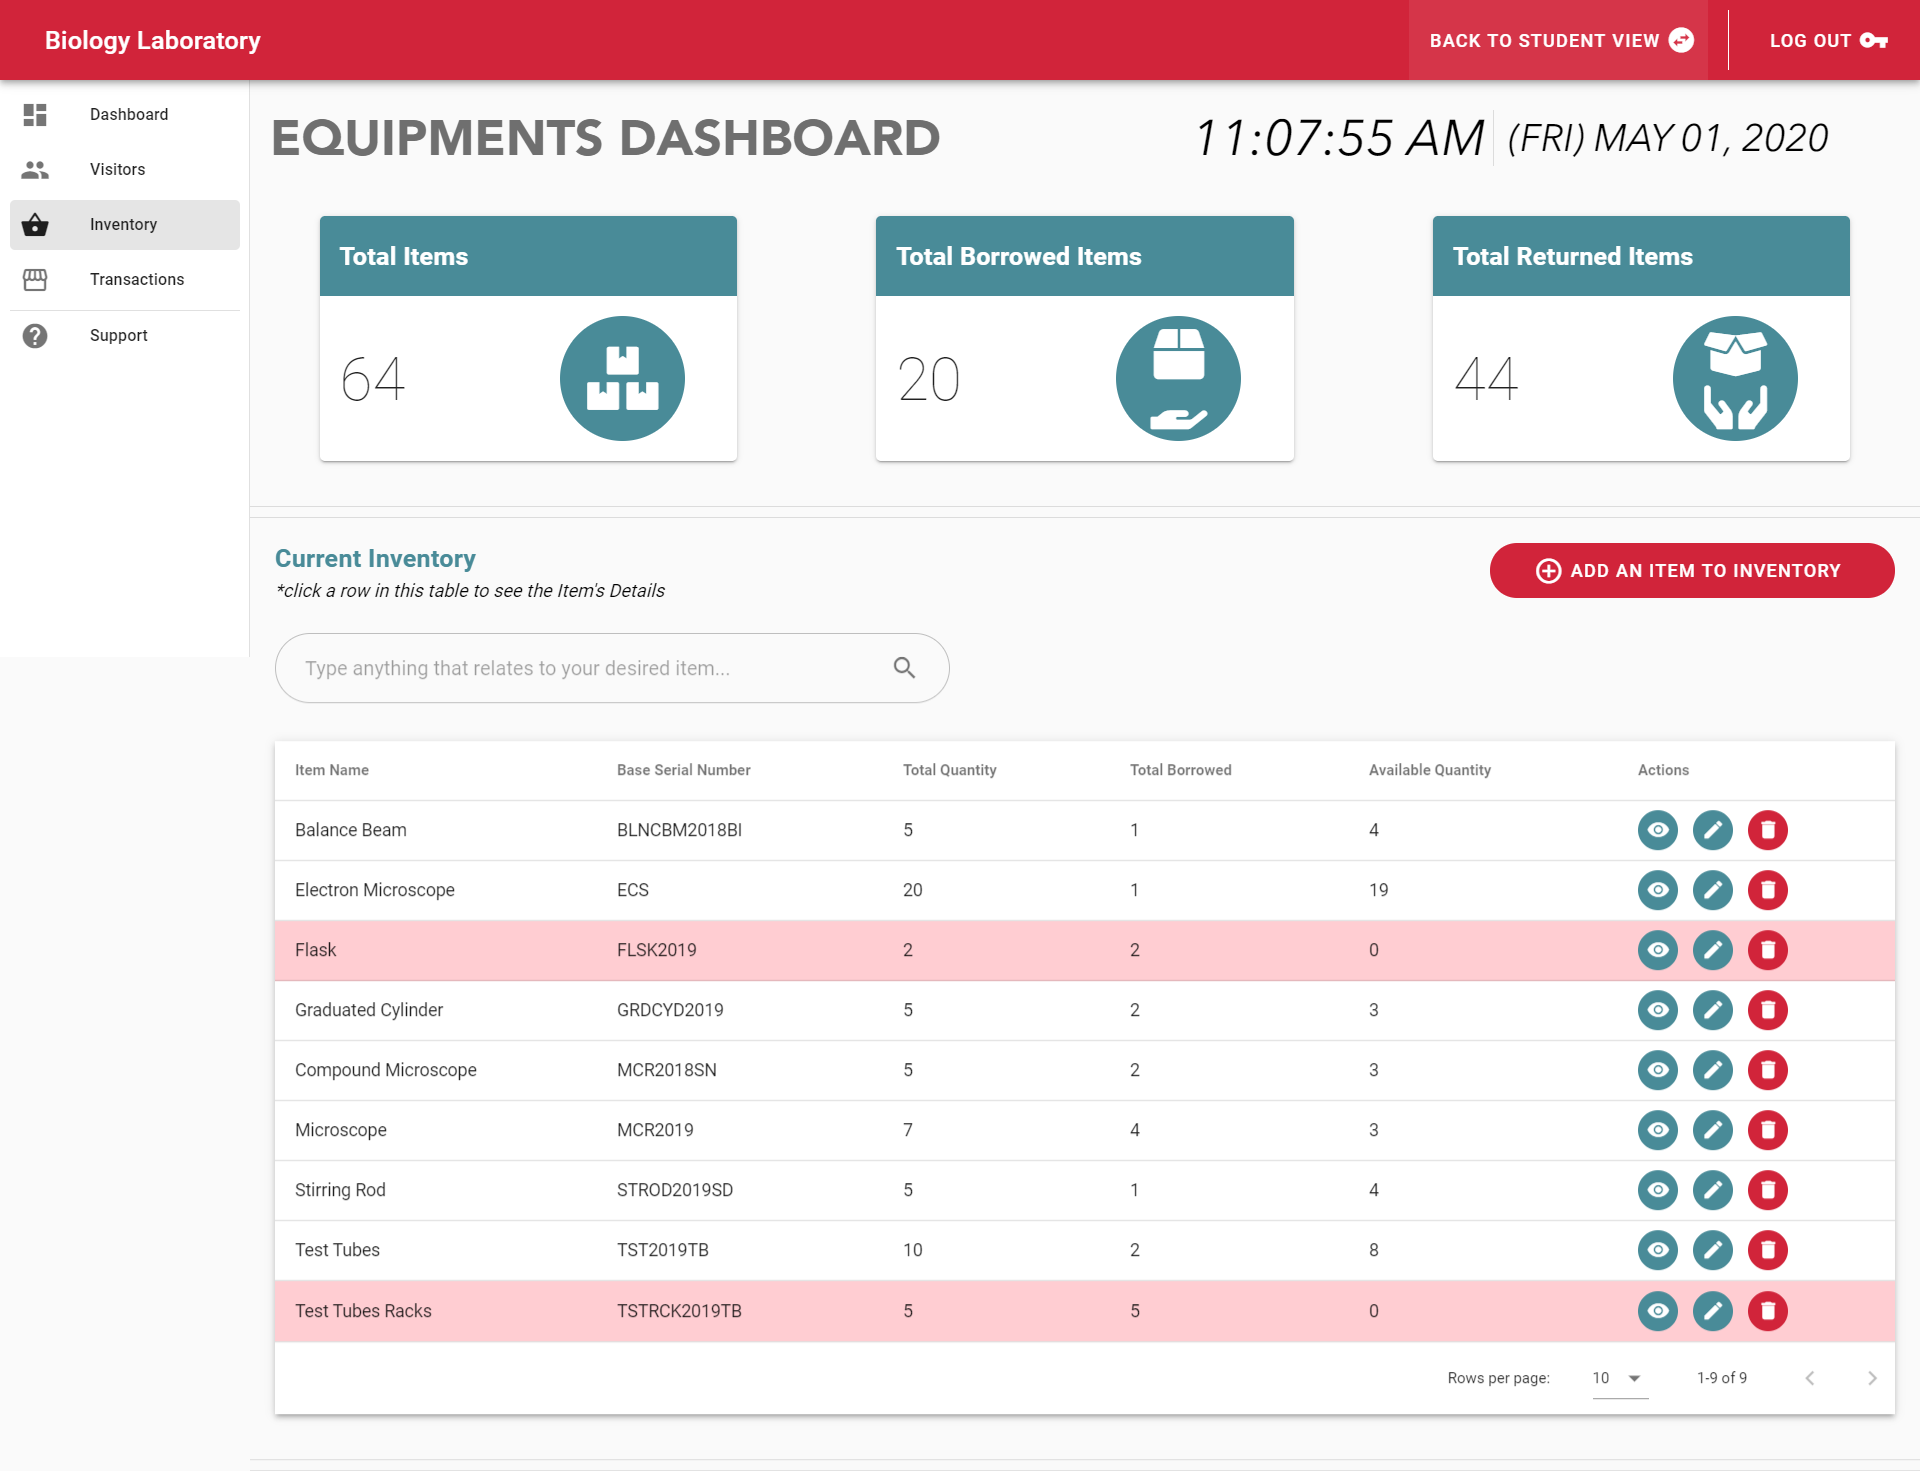The height and width of the screenshot is (1471, 1920).
Task: Click the Total Items boxes icon
Action: (622, 379)
